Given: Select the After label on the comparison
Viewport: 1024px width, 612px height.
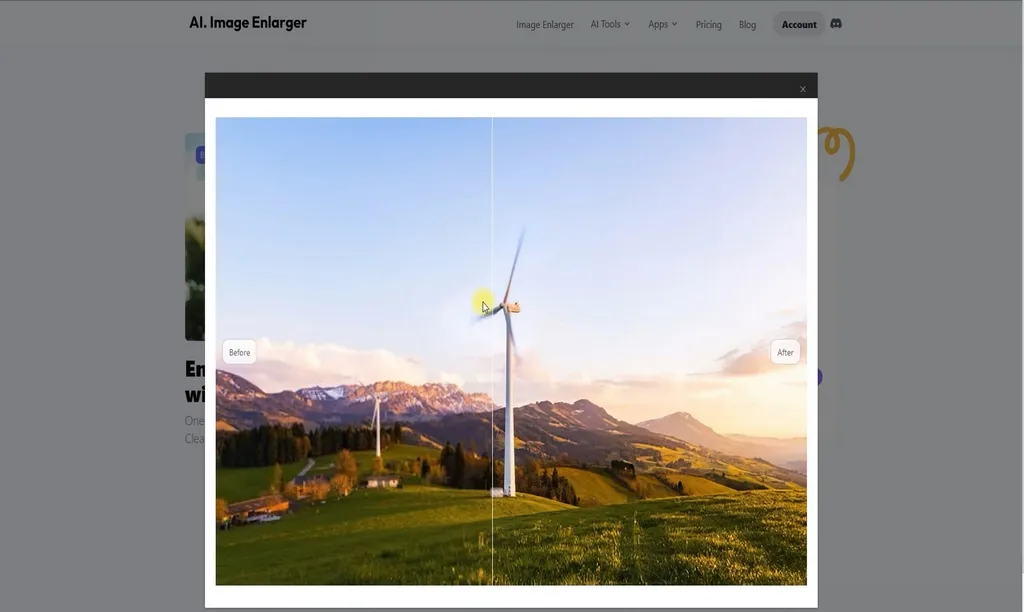Looking at the screenshot, I should [x=785, y=352].
